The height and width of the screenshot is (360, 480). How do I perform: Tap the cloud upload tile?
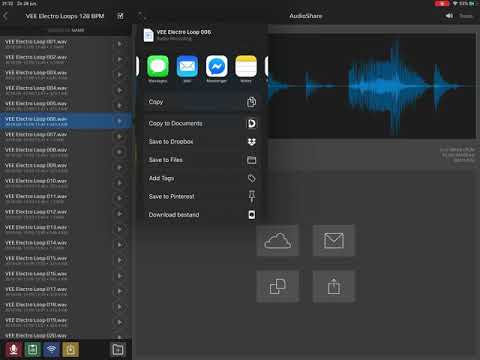(277, 240)
